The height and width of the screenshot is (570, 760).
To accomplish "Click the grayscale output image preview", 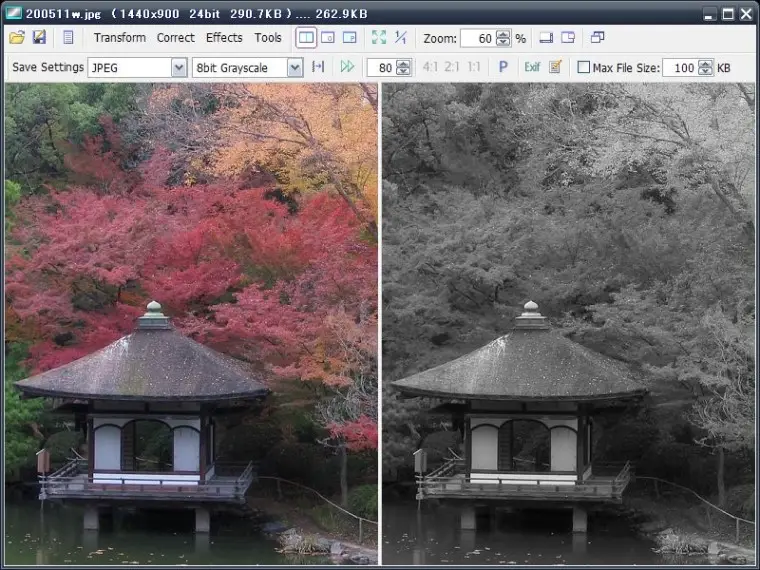I will pyautogui.click(x=569, y=323).
